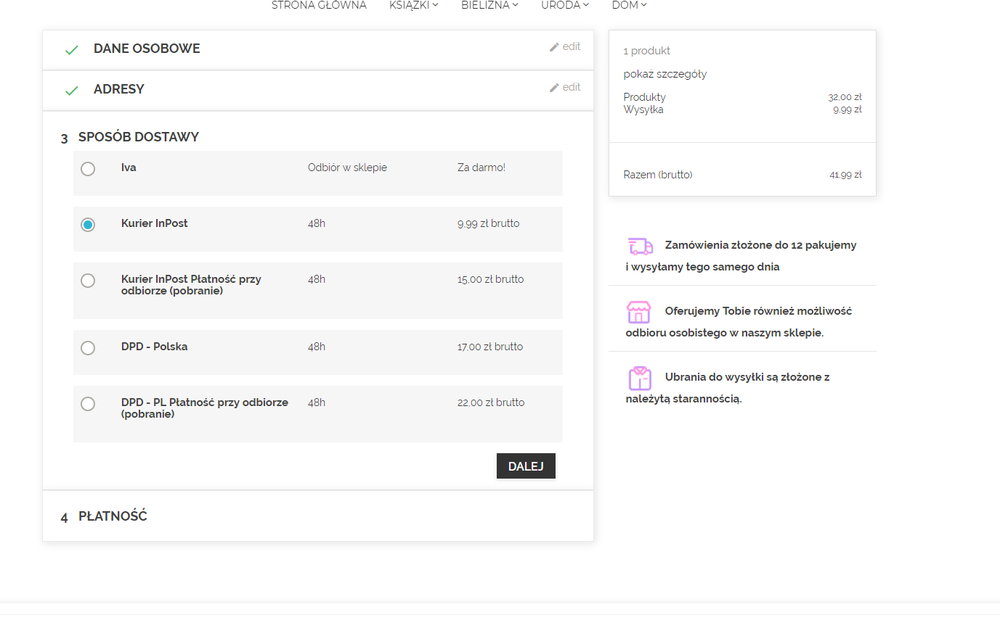This screenshot has height=620, width=1000.
Task: Click the 9,99 zł brutto price
Action: point(489,224)
